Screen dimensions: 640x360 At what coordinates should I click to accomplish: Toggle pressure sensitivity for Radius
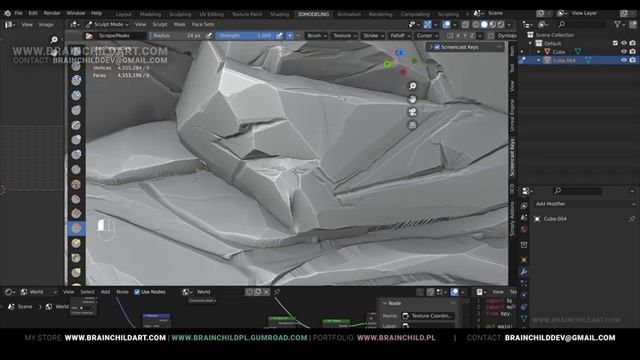coord(209,36)
